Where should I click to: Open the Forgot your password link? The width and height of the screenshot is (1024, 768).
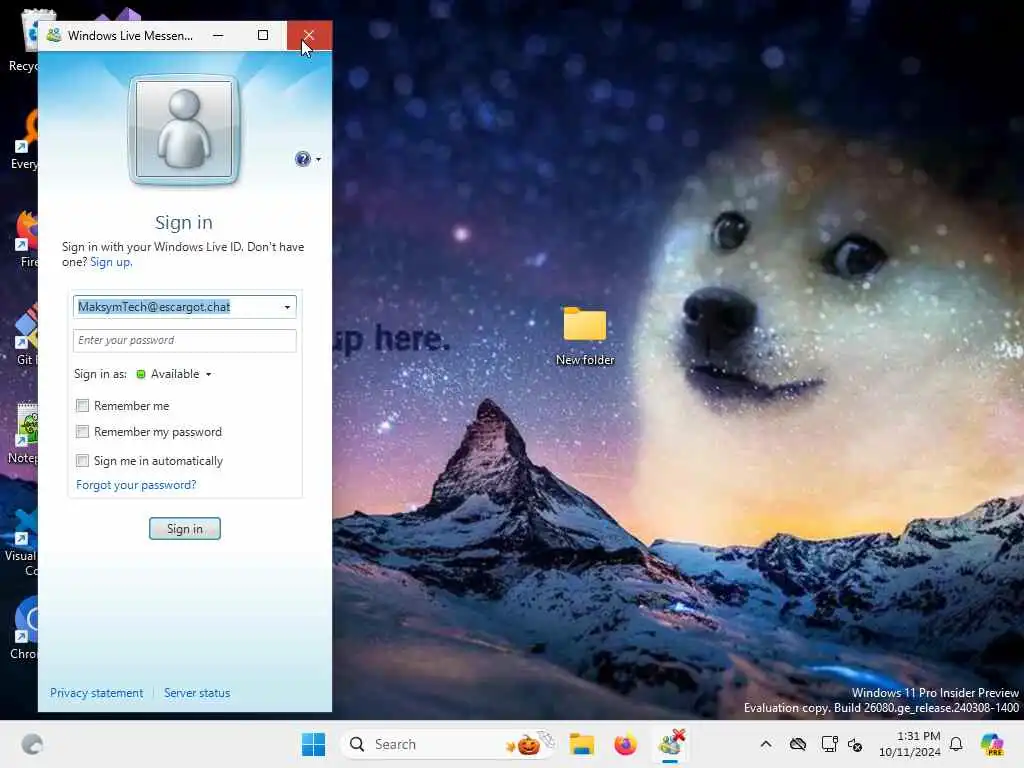coord(136,485)
